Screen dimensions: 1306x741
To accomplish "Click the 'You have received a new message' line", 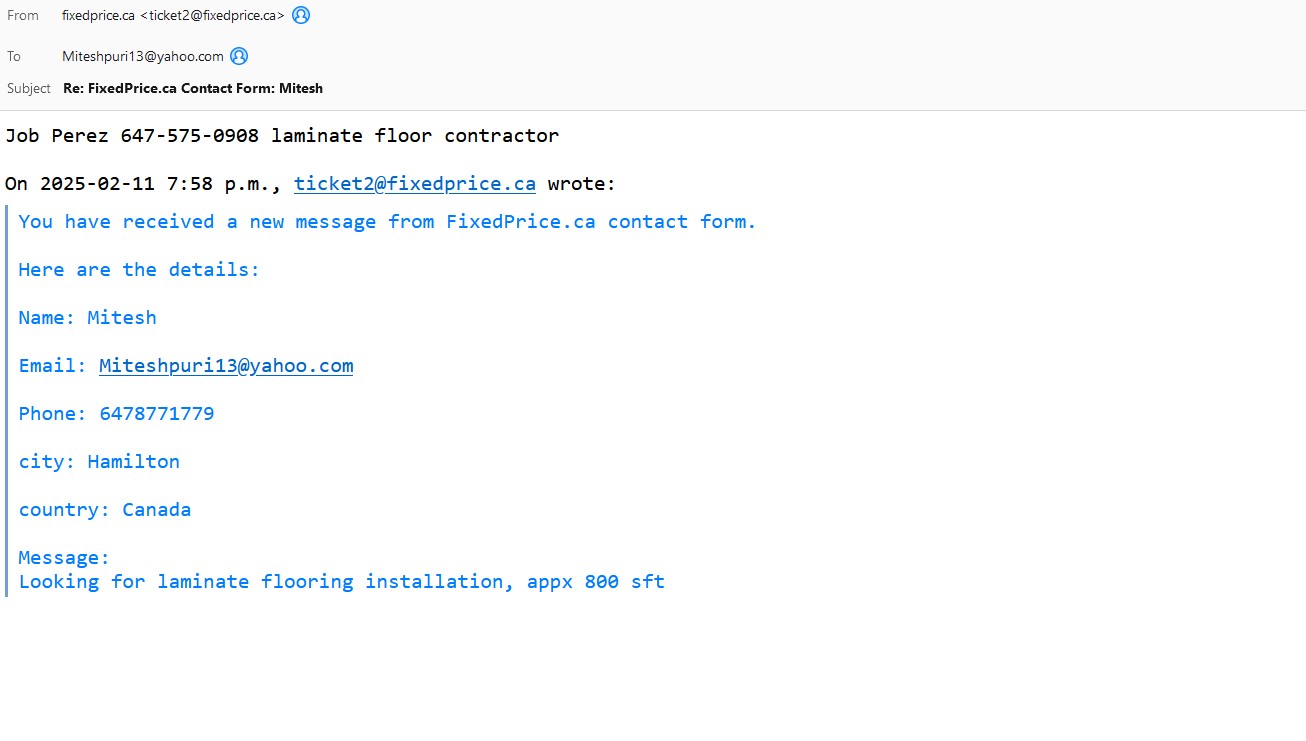I will [x=387, y=222].
